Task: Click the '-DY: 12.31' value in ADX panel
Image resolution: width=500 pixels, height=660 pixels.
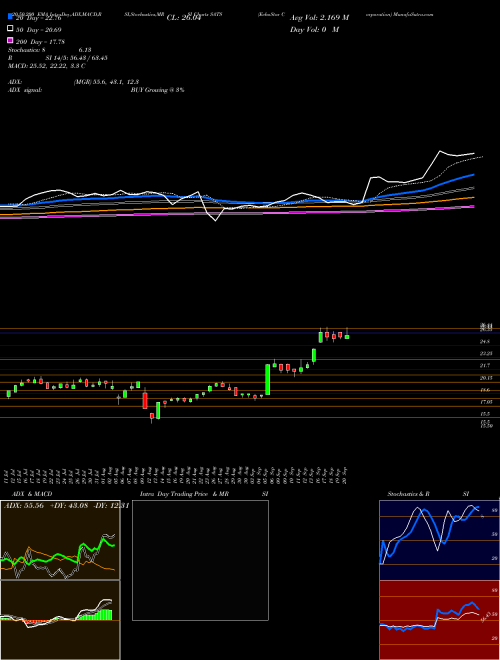Action: click(x=111, y=505)
